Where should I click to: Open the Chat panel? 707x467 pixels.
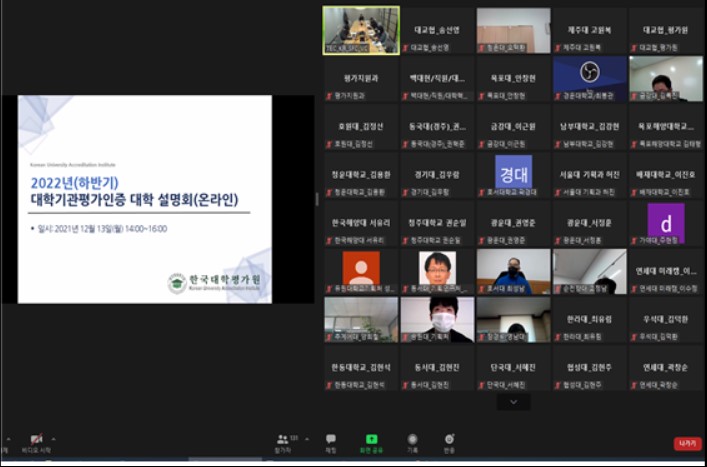point(331,439)
